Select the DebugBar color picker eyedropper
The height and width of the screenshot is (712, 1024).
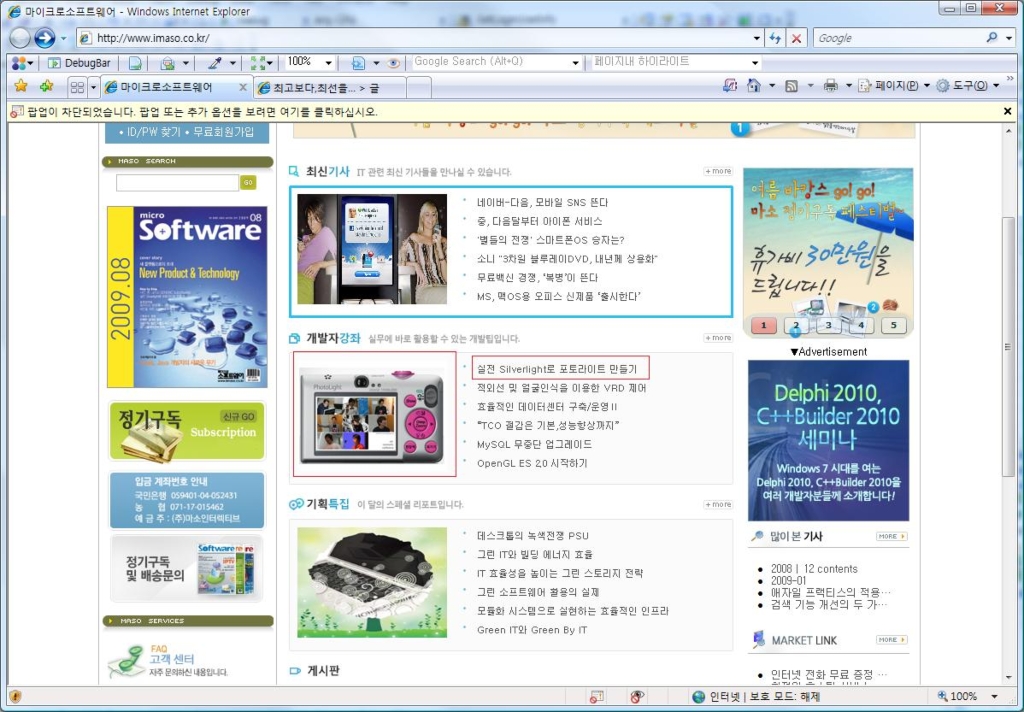point(215,63)
